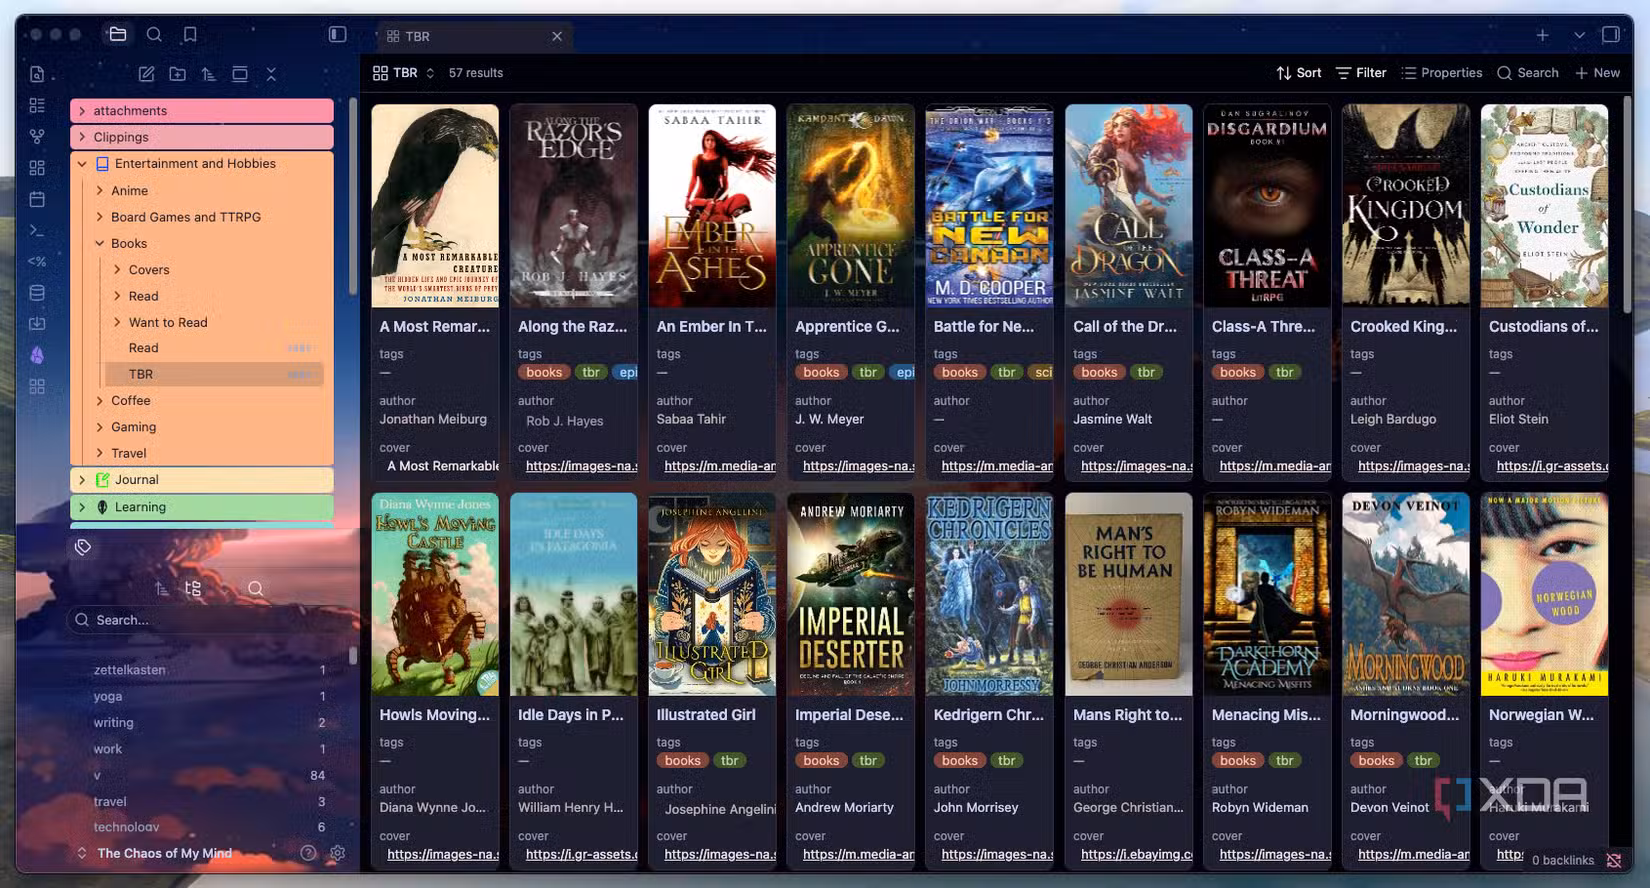This screenshot has width=1650, height=888.
Task: Expand the Clippings folder
Action: [x=202, y=137]
